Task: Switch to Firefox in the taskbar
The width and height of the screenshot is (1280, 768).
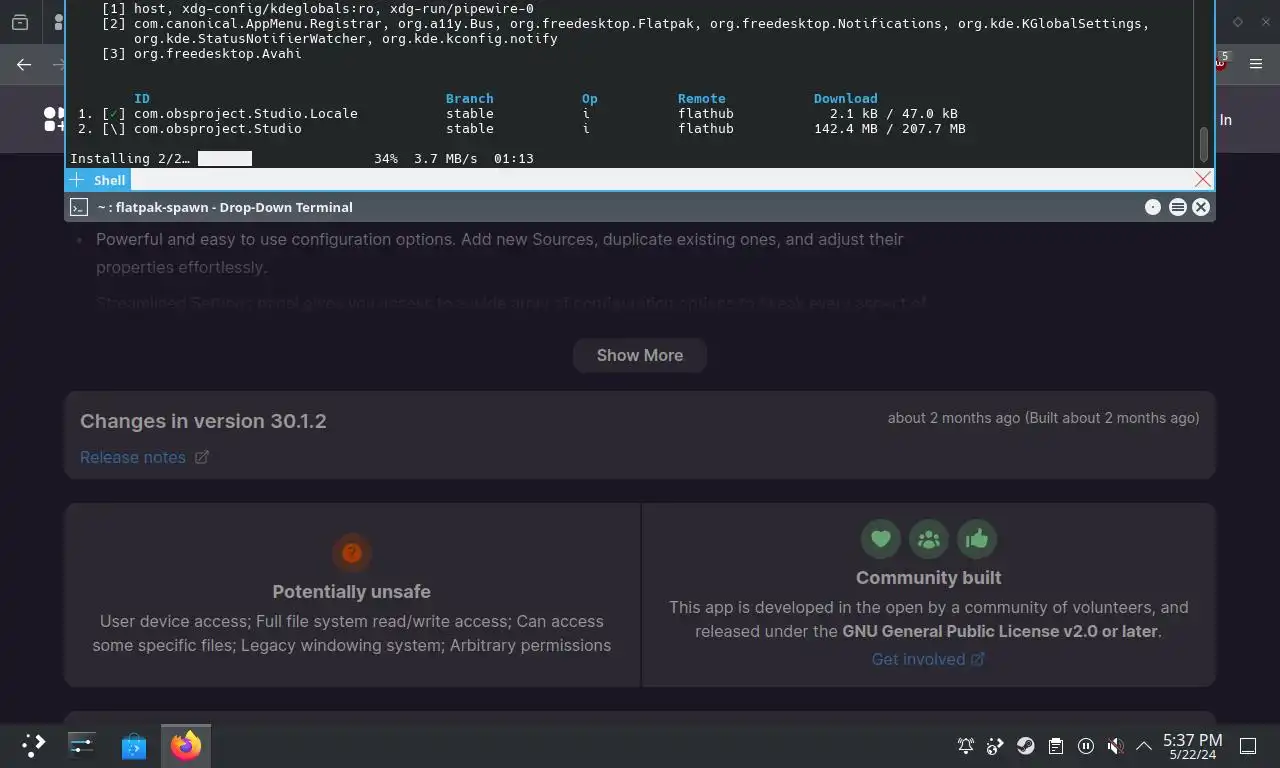Action: (186, 745)
